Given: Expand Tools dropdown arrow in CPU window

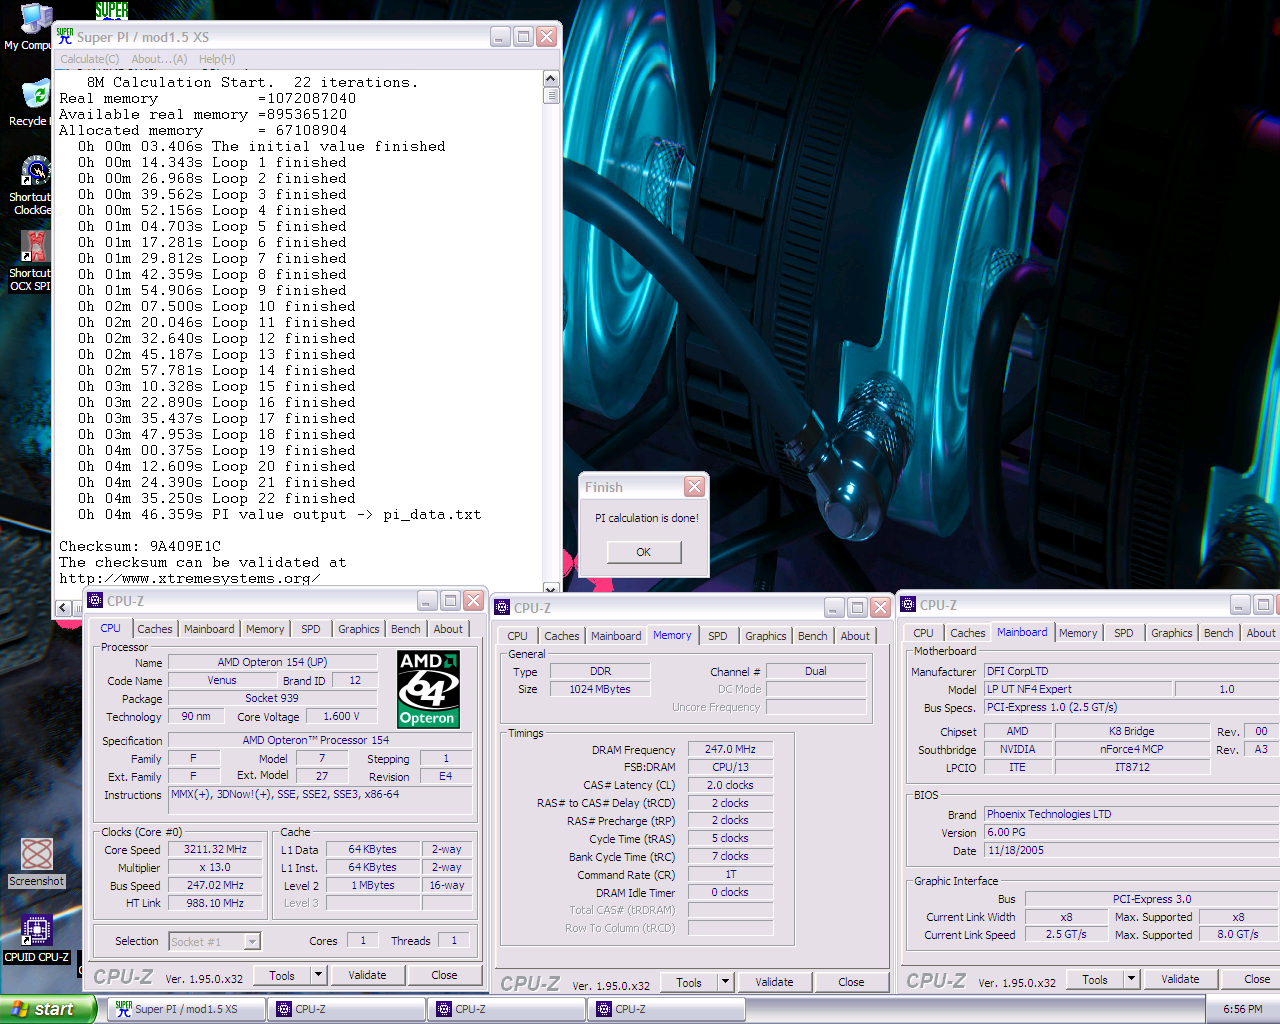Looking at the screenshot, I should click(x=318, y=975).
